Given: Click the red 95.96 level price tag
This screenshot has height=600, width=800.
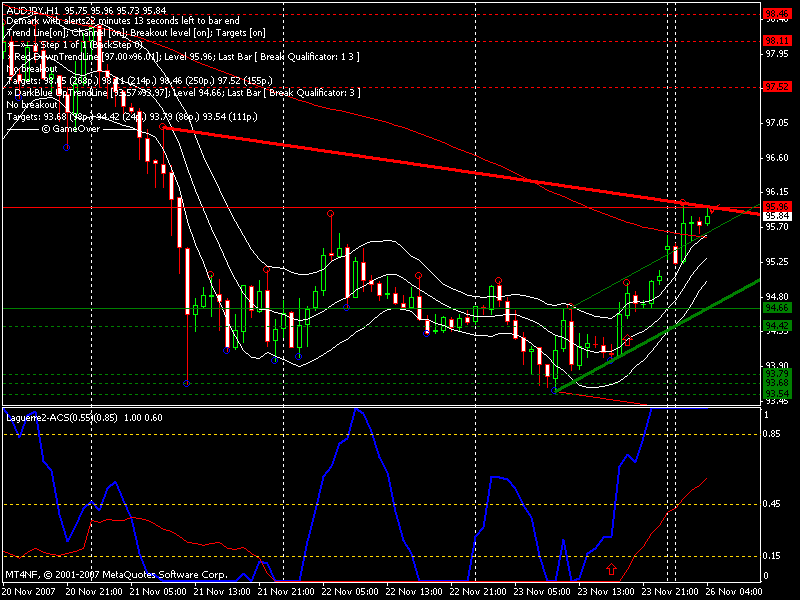Looking at the screenshot, I should [x=776, y=206].
